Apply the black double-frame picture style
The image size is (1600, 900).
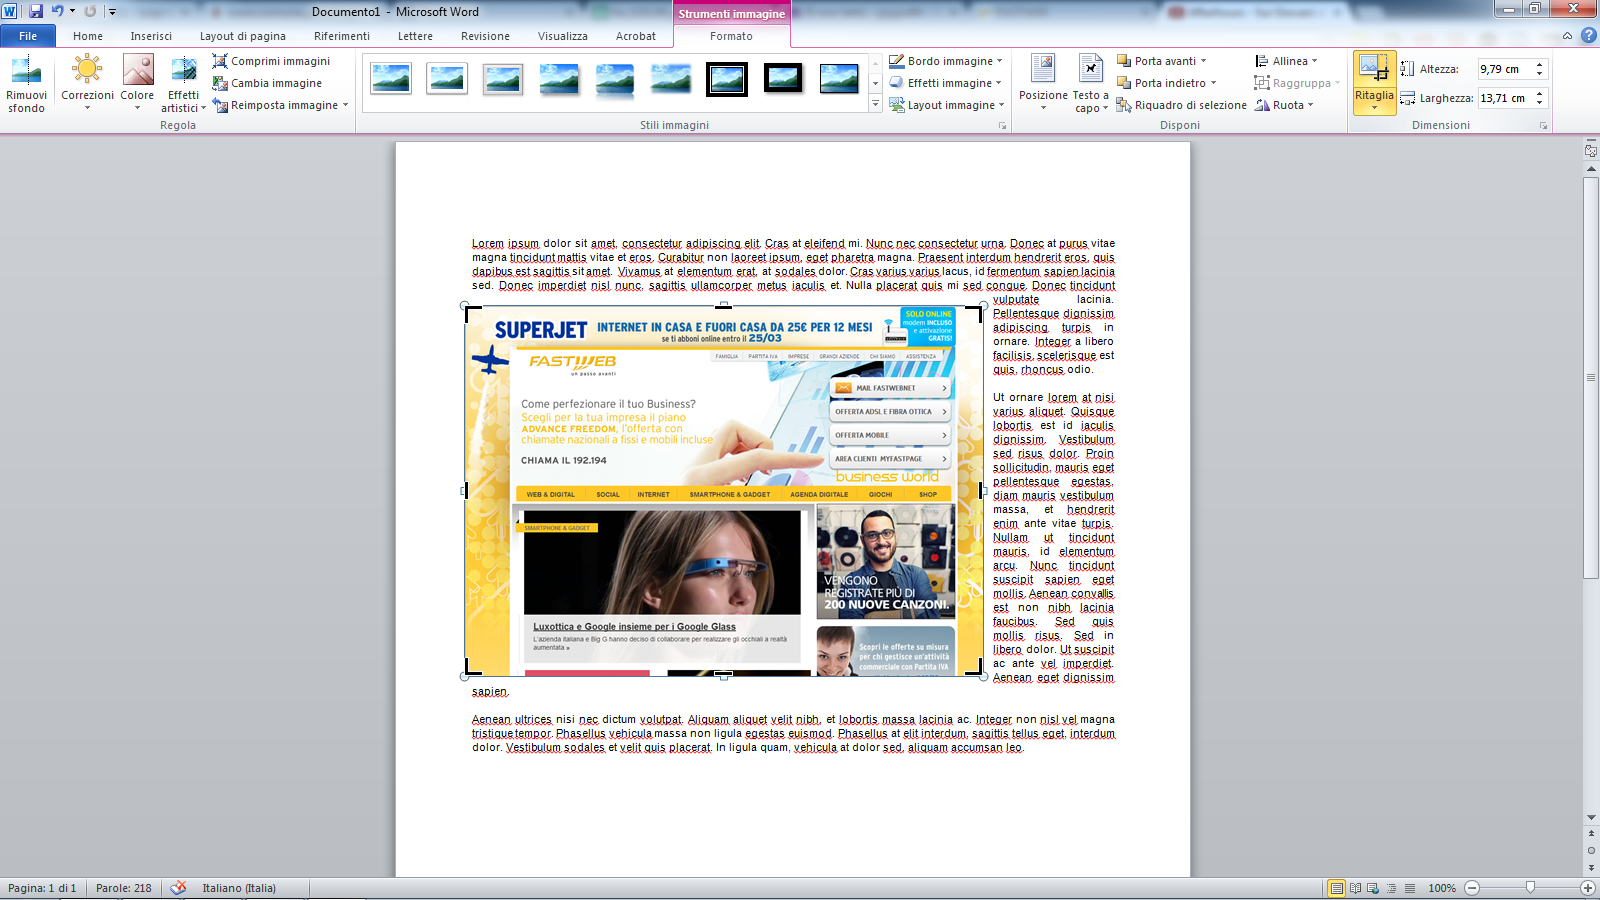tap(727, 78)
